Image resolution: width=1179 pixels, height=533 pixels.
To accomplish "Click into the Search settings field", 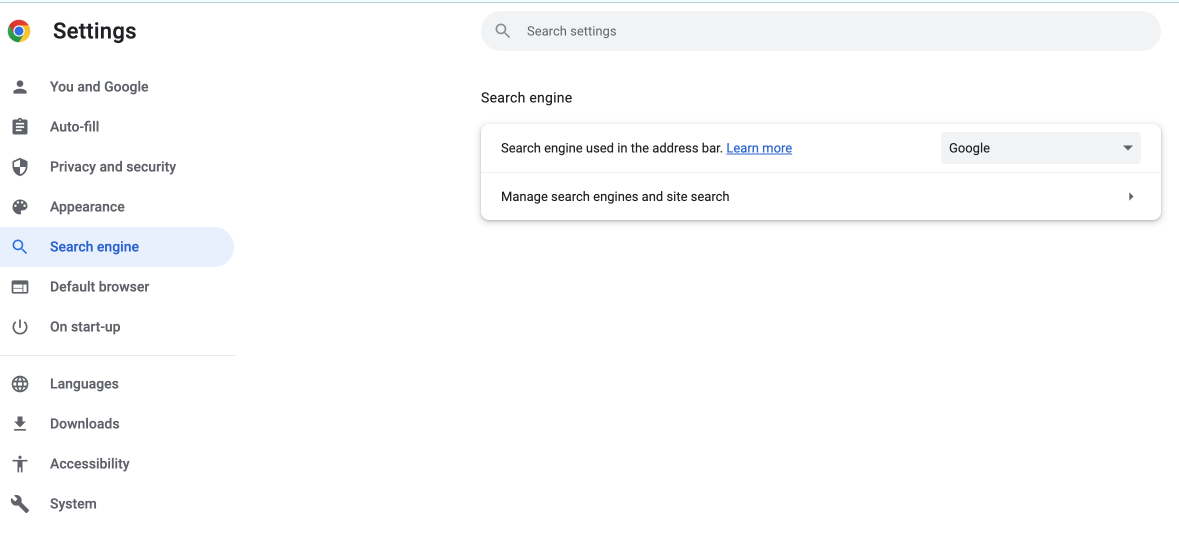I will click(x=820, y=31).
